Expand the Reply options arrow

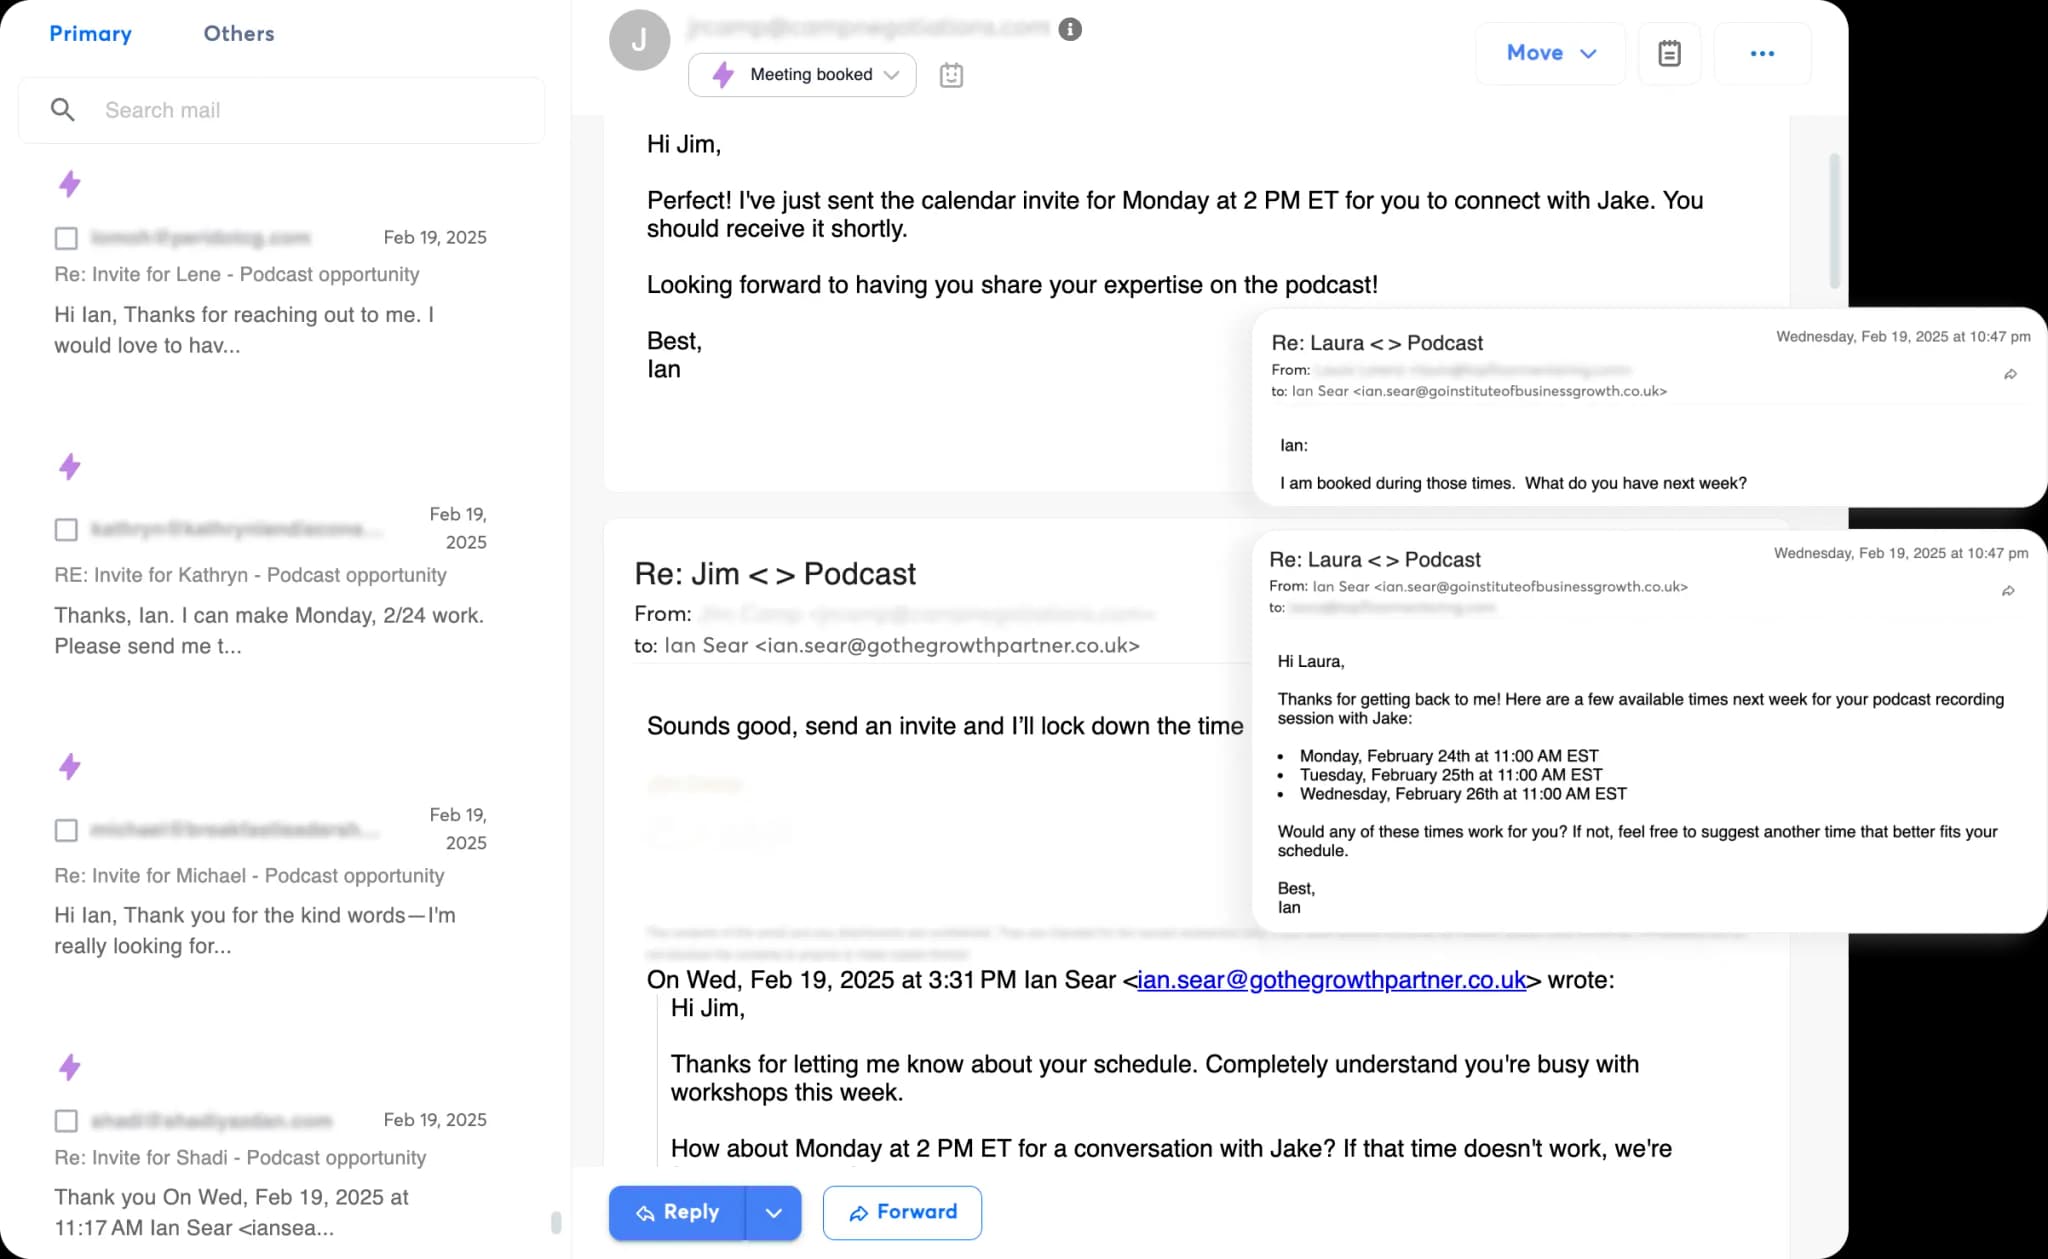(x=773, y=1213)
